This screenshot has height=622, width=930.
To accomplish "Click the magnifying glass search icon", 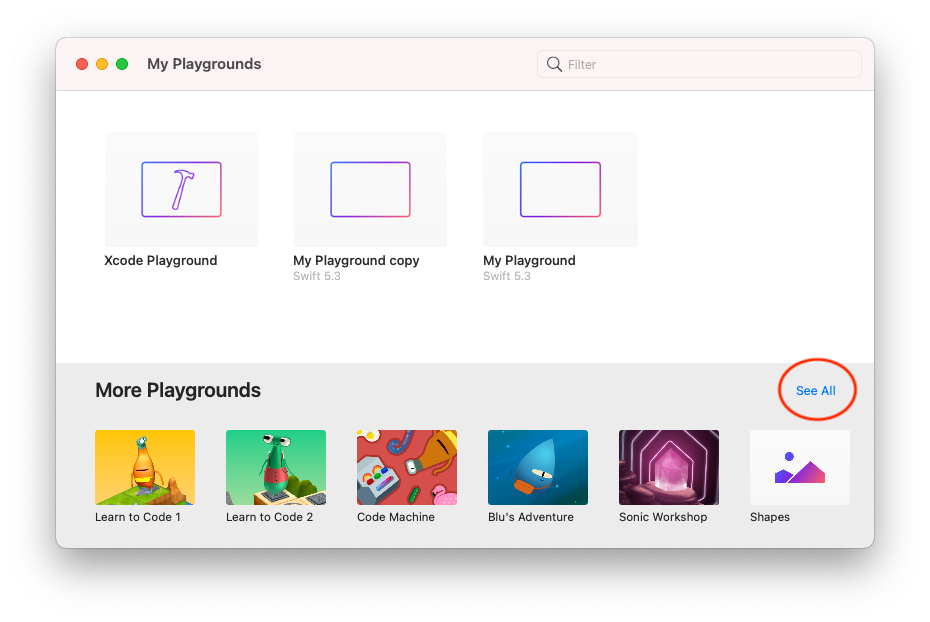I will coord(554,64).
